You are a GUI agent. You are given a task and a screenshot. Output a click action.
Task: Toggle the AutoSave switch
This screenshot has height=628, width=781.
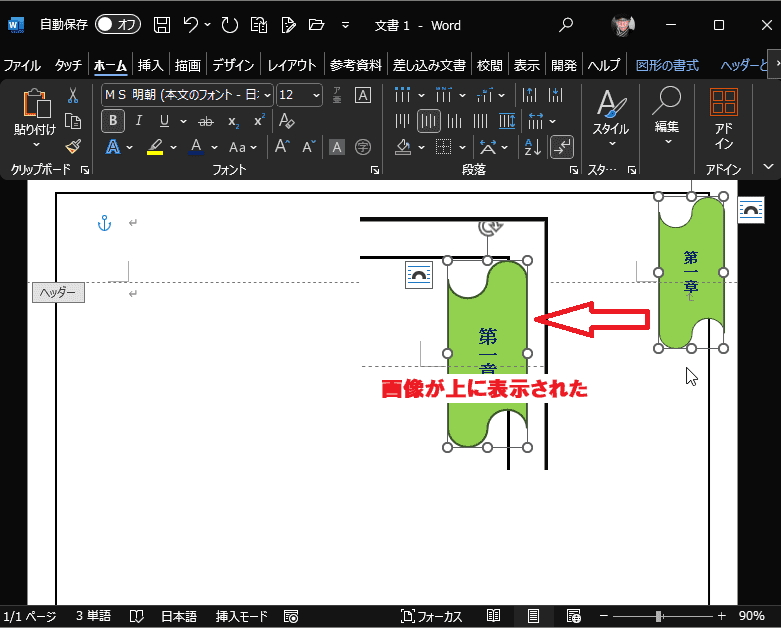(x=118, y=24)
